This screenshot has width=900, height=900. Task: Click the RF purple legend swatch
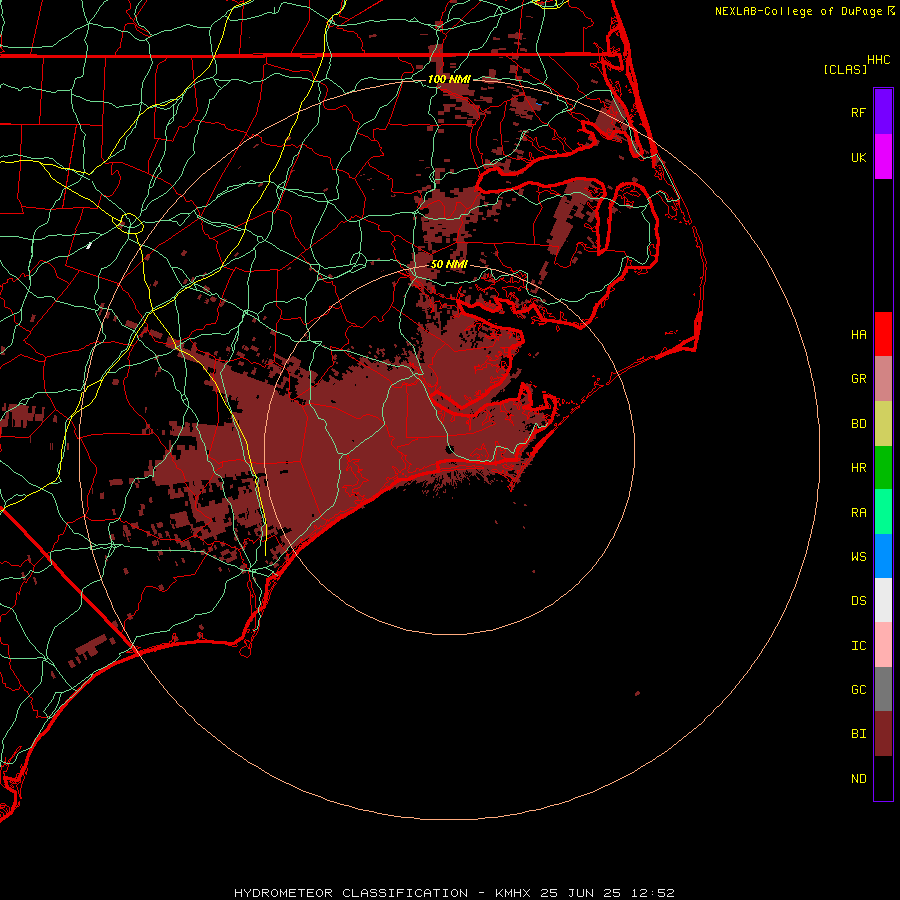(x=883, y=112)
